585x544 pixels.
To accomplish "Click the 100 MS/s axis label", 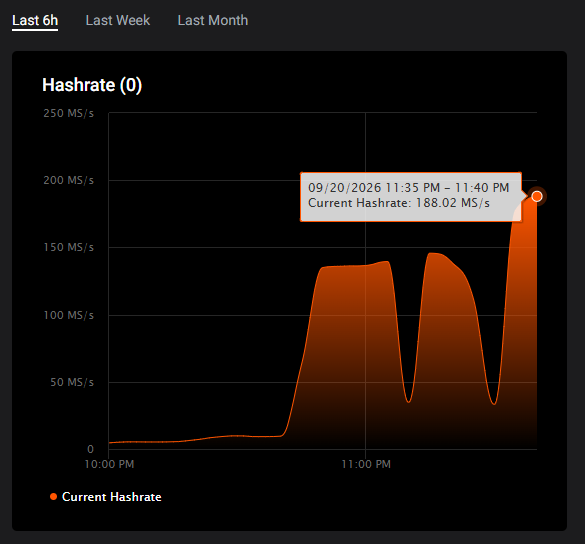I will coord(68,315).
